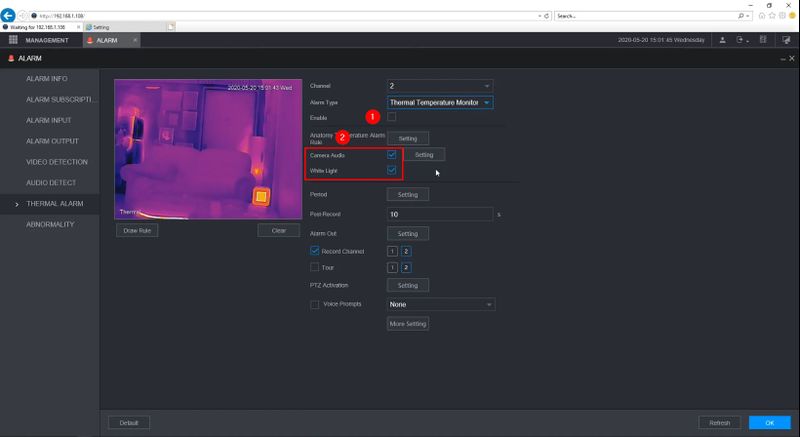Image resolution: width=800 pixels, height=437 pixels.
Task: Select ALARM SUBSCRIPTI... in sidebar
Action: pyautogui.click(x=60, y=99)
